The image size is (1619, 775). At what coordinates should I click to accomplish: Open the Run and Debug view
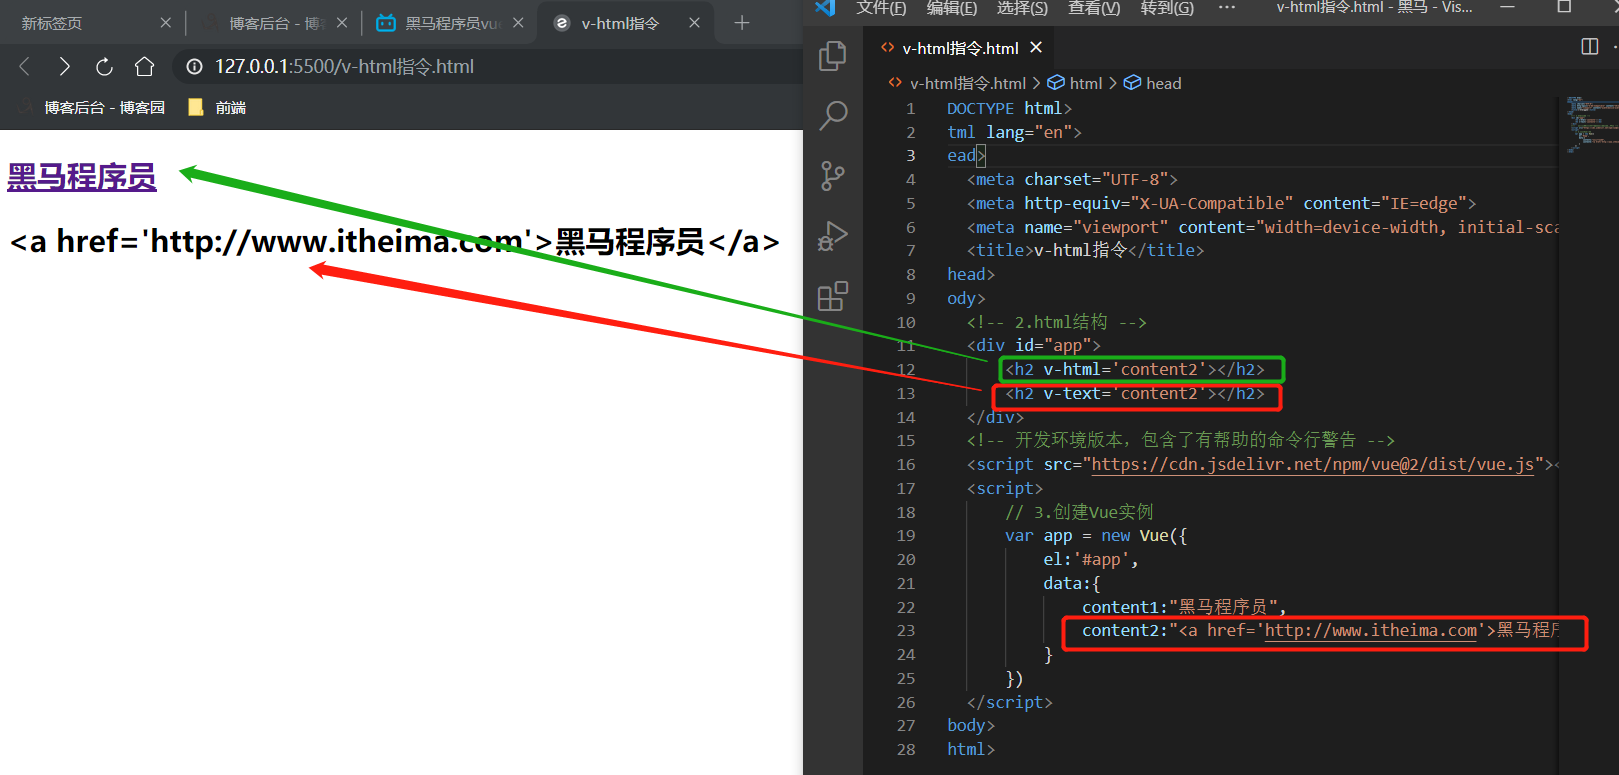tap(832, 236)
